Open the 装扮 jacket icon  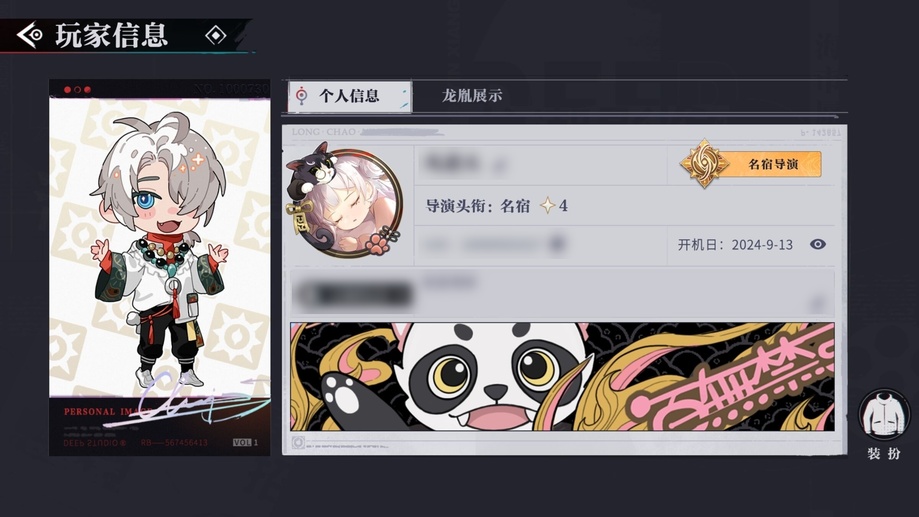(884, 415)
